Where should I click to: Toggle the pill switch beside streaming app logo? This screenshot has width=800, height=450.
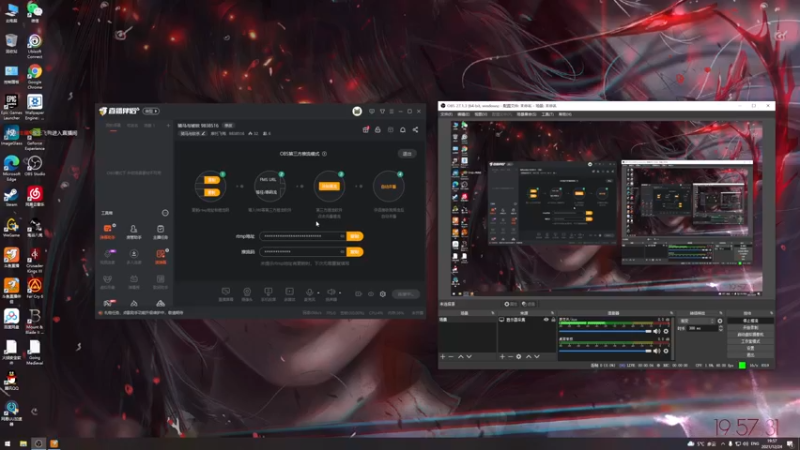(x=151, y=111)
